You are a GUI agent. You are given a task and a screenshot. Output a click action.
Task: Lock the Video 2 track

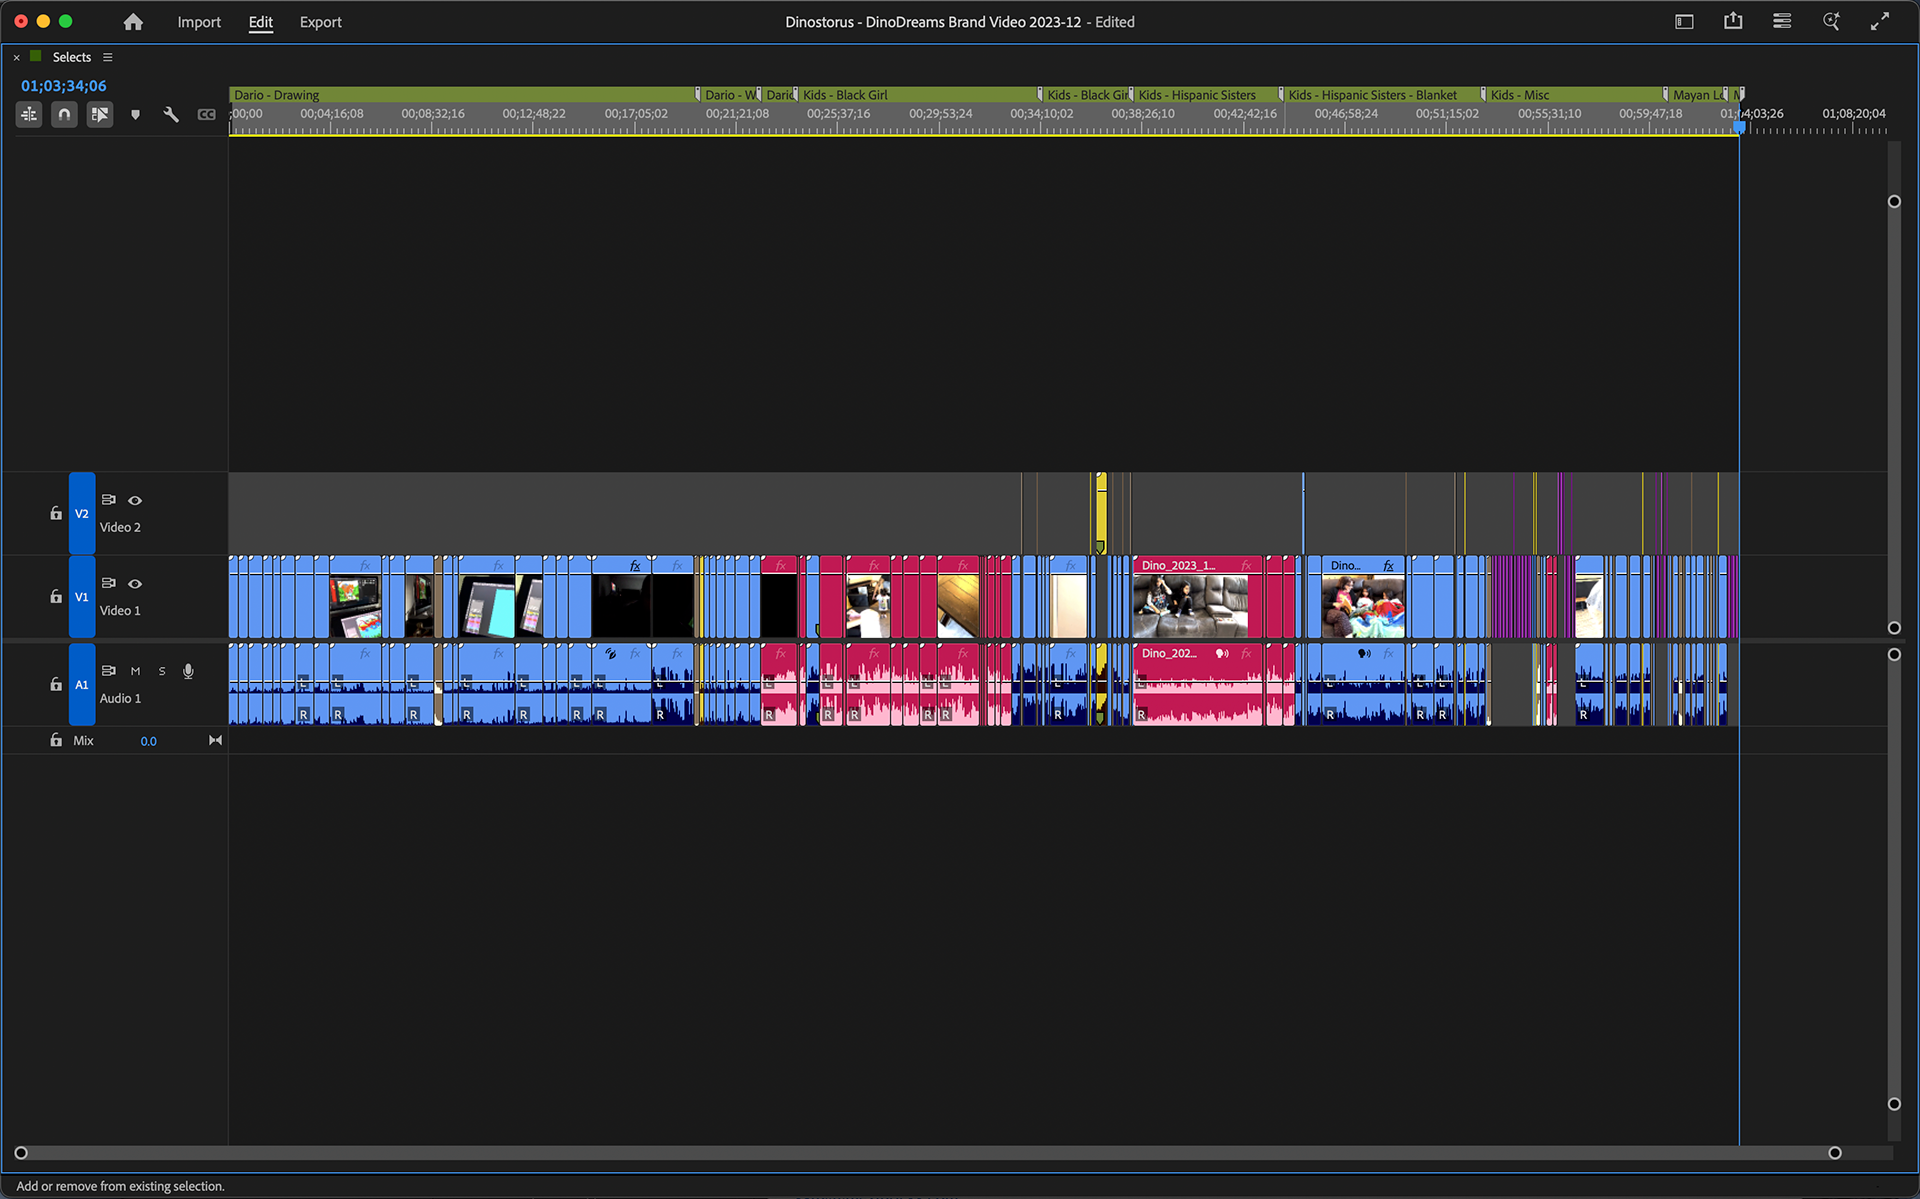[56, 513]
